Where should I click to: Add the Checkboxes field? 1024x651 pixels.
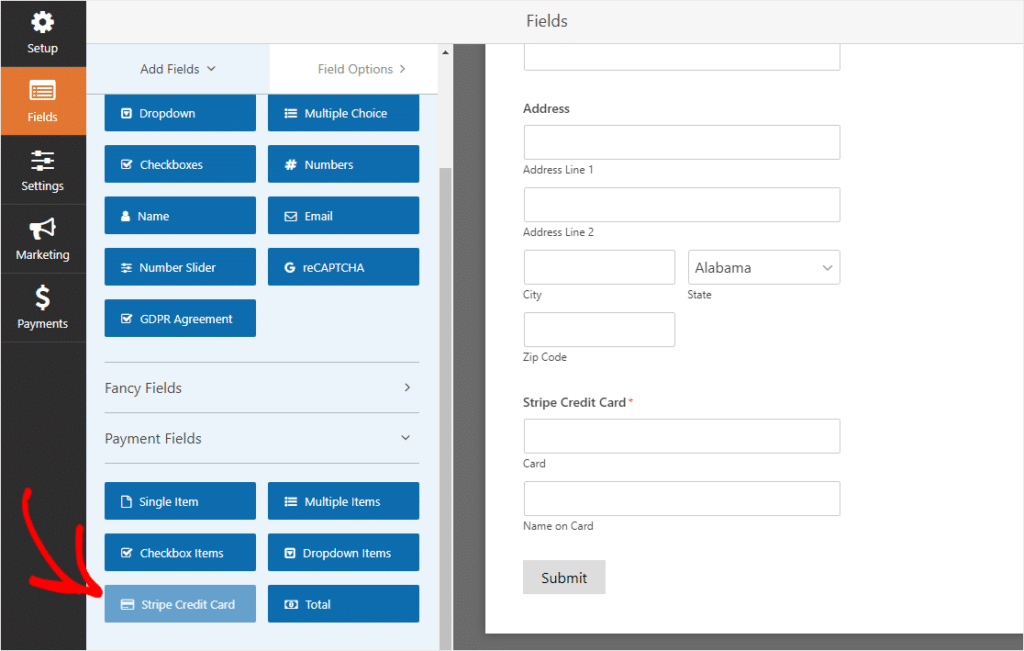179,164
